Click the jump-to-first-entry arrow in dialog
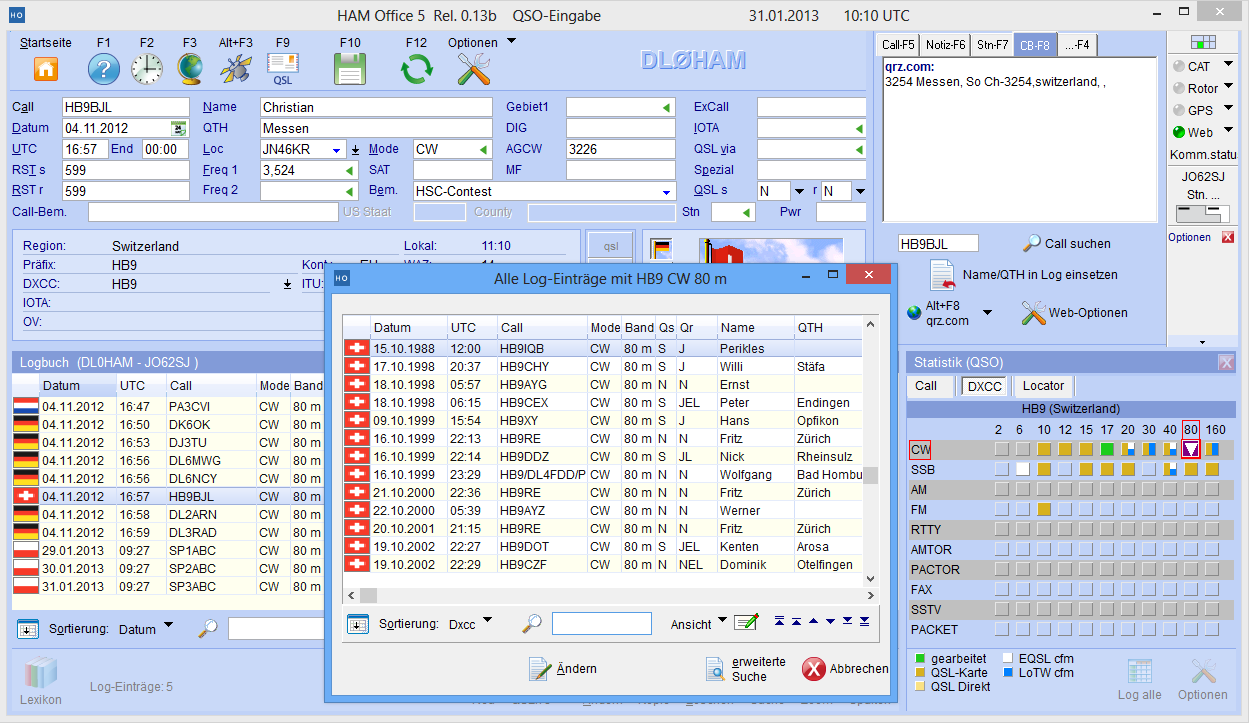1249x723 pixels. click(779, 622)
